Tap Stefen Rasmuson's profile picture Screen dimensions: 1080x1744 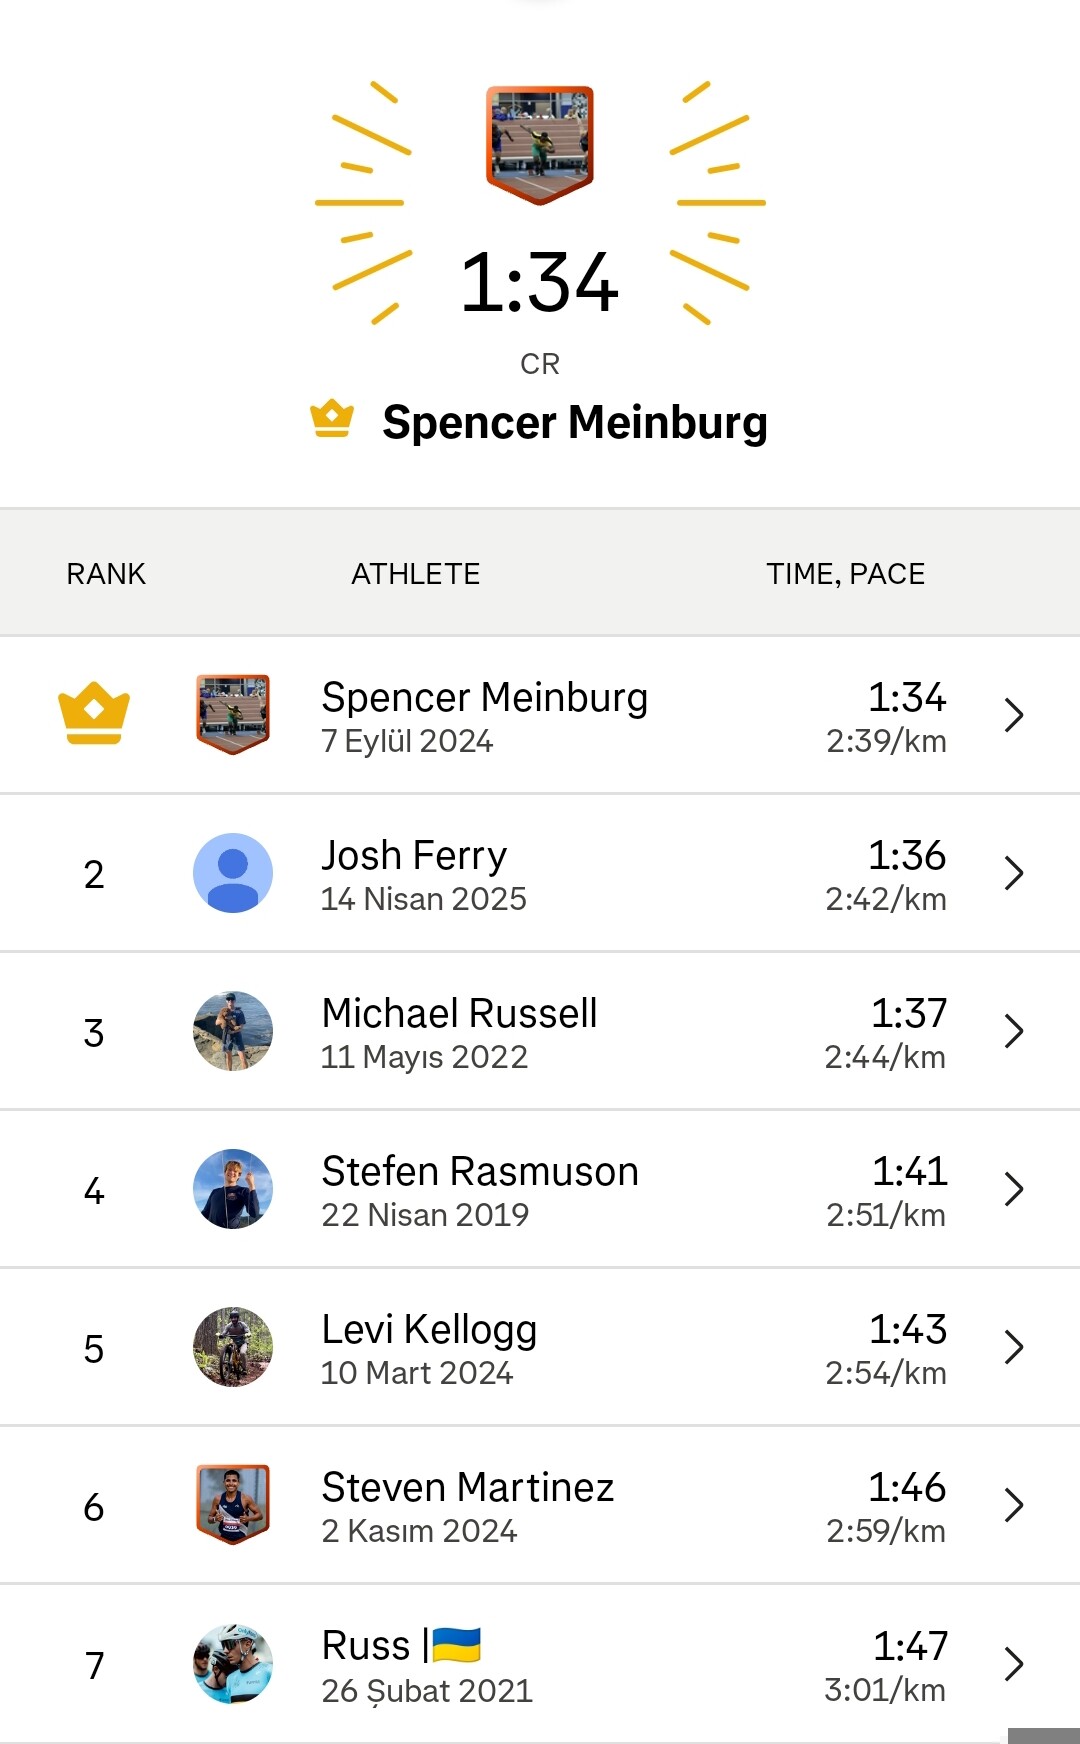(x=233, y=1189)
